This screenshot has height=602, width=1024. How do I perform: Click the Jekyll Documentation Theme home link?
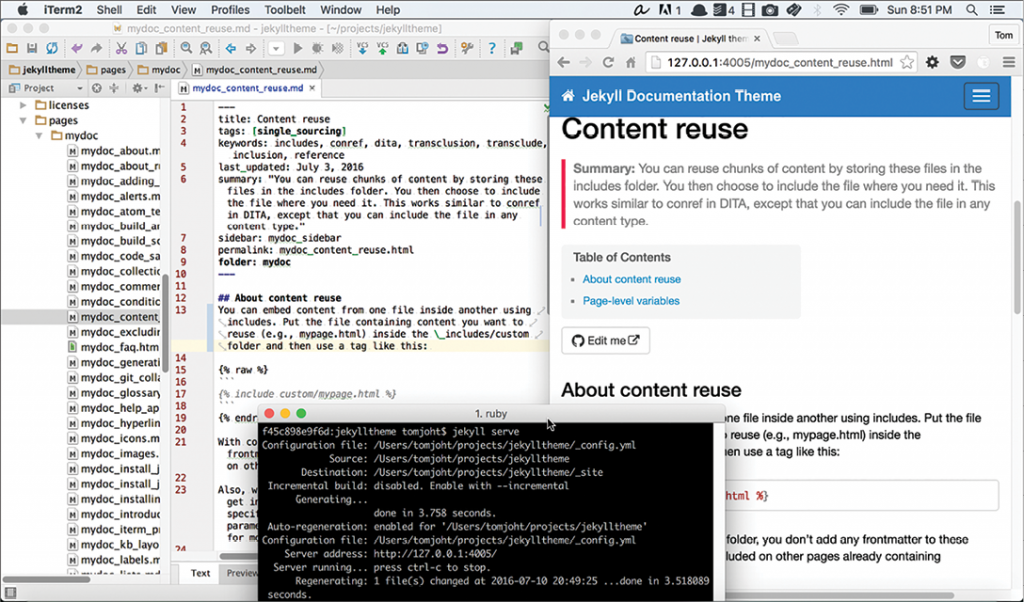671,96
